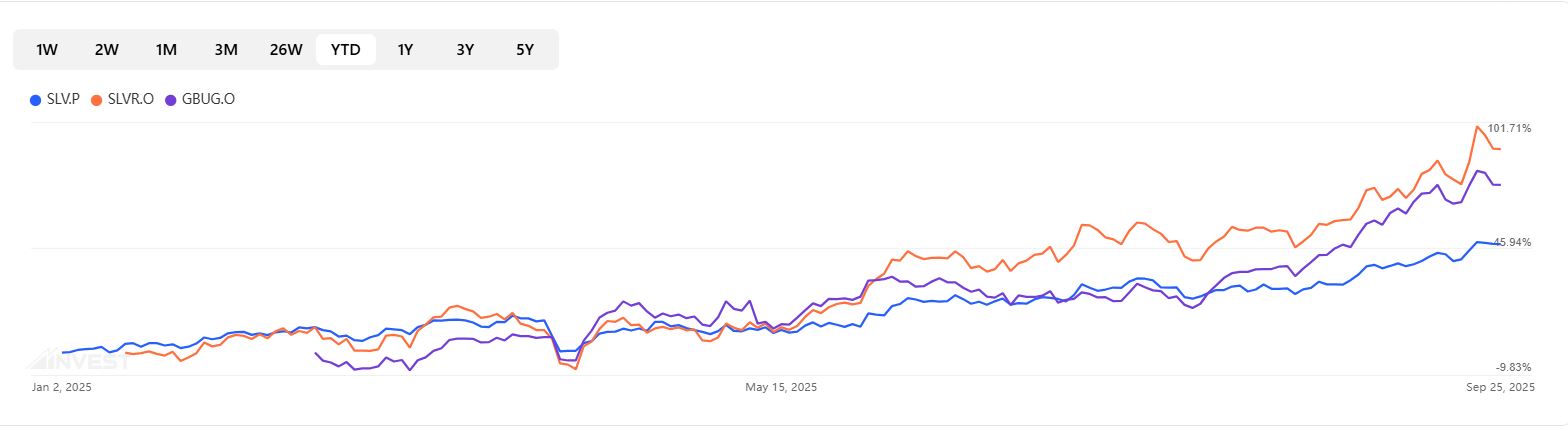Switch to the 5Y range
The width and height of the screenshot is (1568, 430).
525,50
